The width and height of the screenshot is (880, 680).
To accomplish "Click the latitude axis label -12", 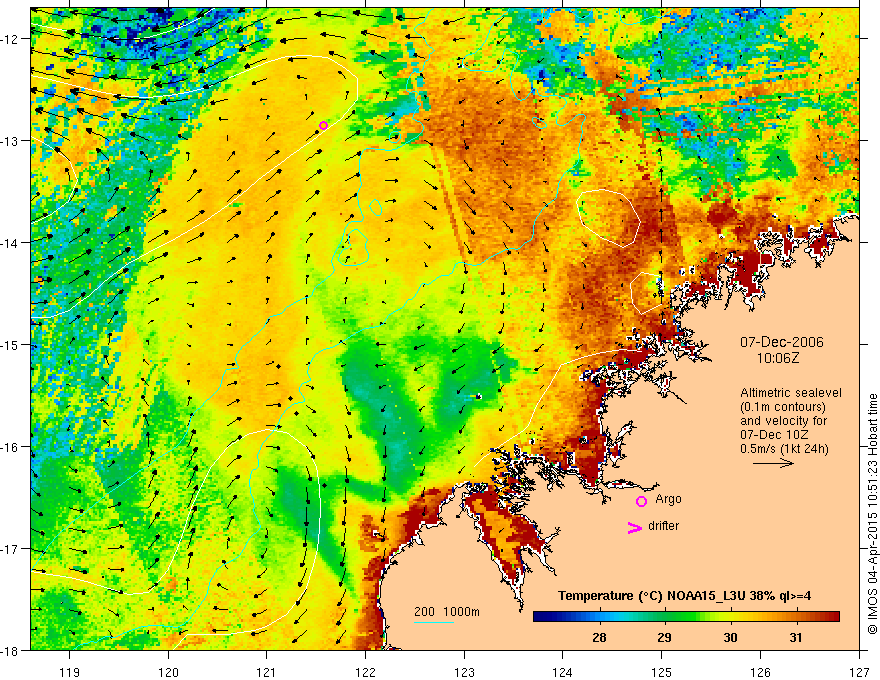I will pyautogui.click(x=10, y=39).
